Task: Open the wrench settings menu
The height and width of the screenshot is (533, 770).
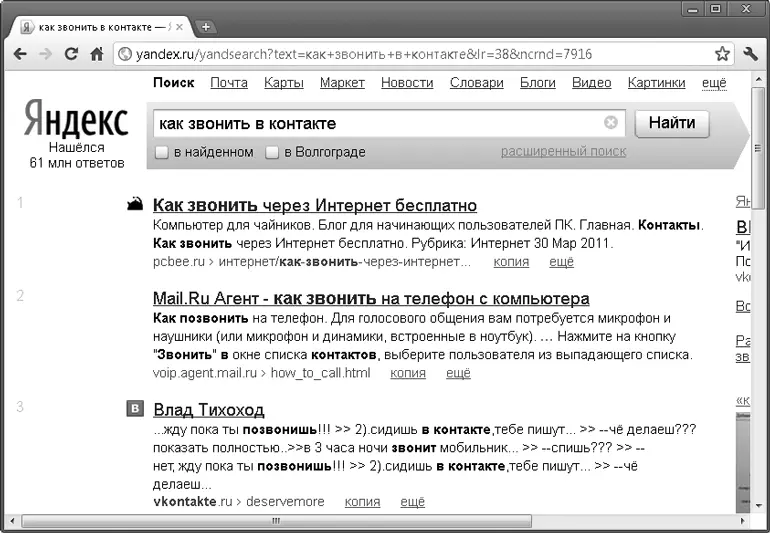Action: click(751, 54)
